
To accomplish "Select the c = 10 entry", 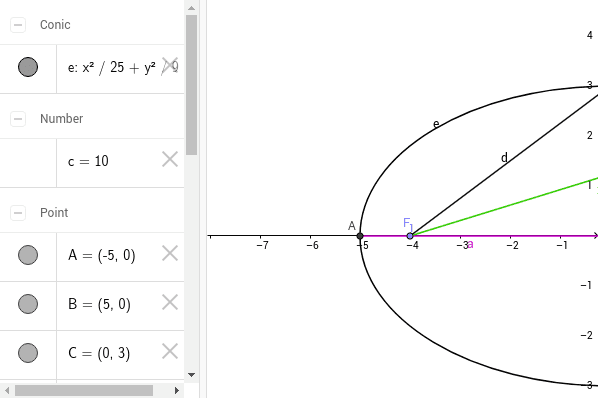I will tap(121, 163).
